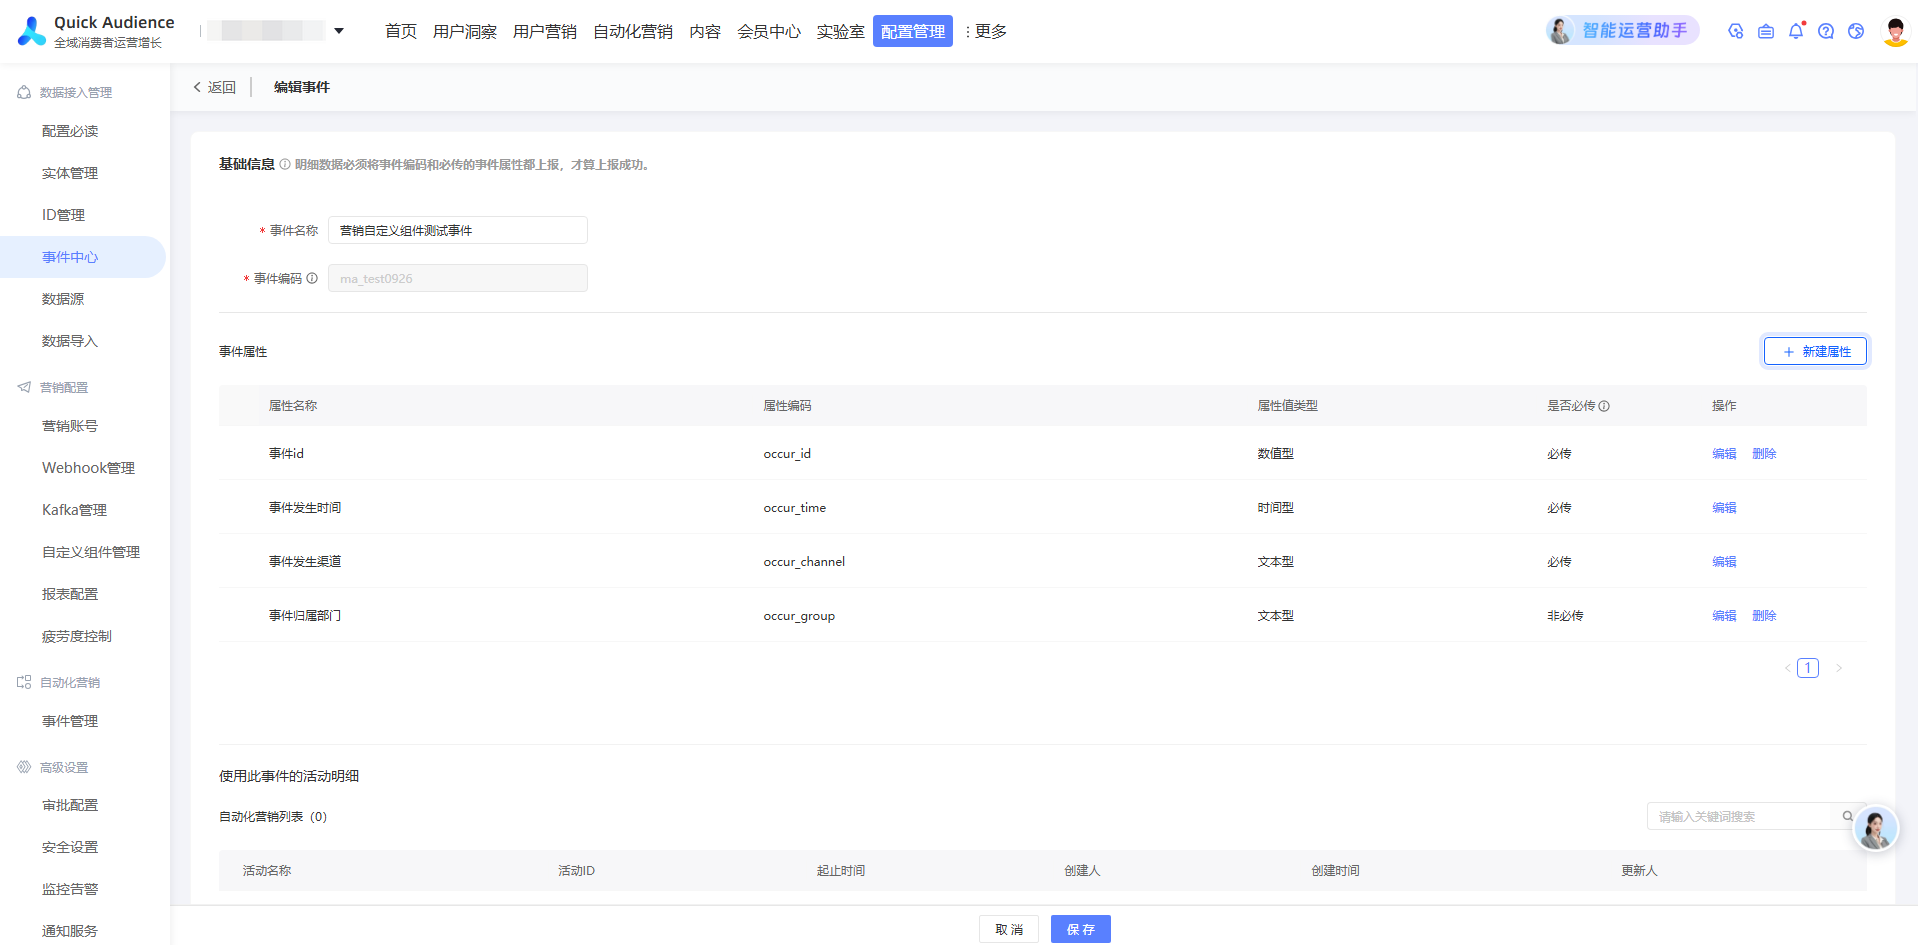This screenshot has width=1918, height=945.
Task: Open the workspace dropdown arrow
Action: pos(339,31)
